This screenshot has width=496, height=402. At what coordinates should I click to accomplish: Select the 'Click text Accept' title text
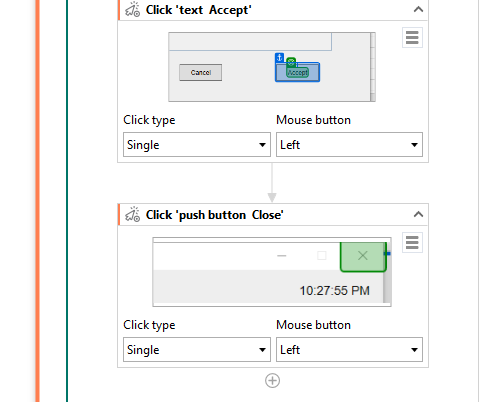tap(199, 10)
